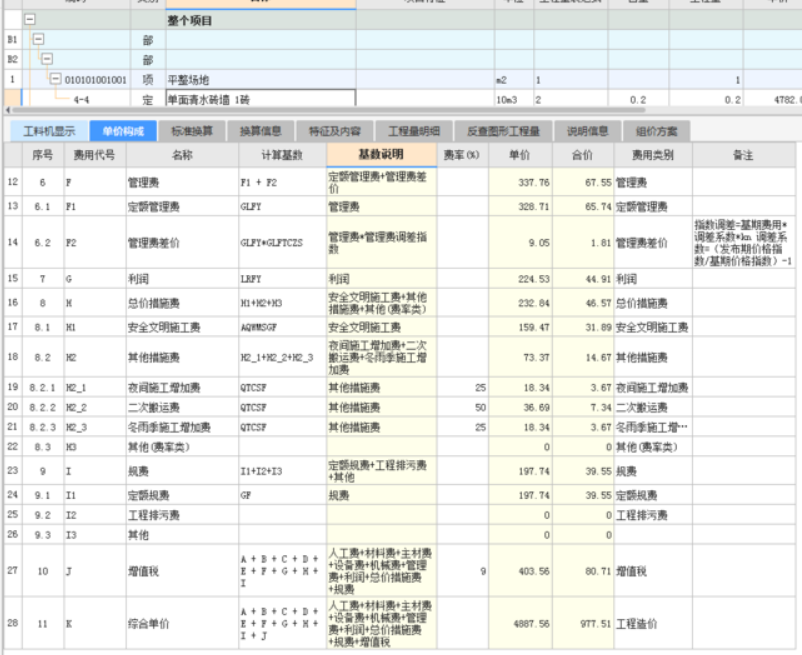Go to the 换算信息 tab

click(260, 131)
